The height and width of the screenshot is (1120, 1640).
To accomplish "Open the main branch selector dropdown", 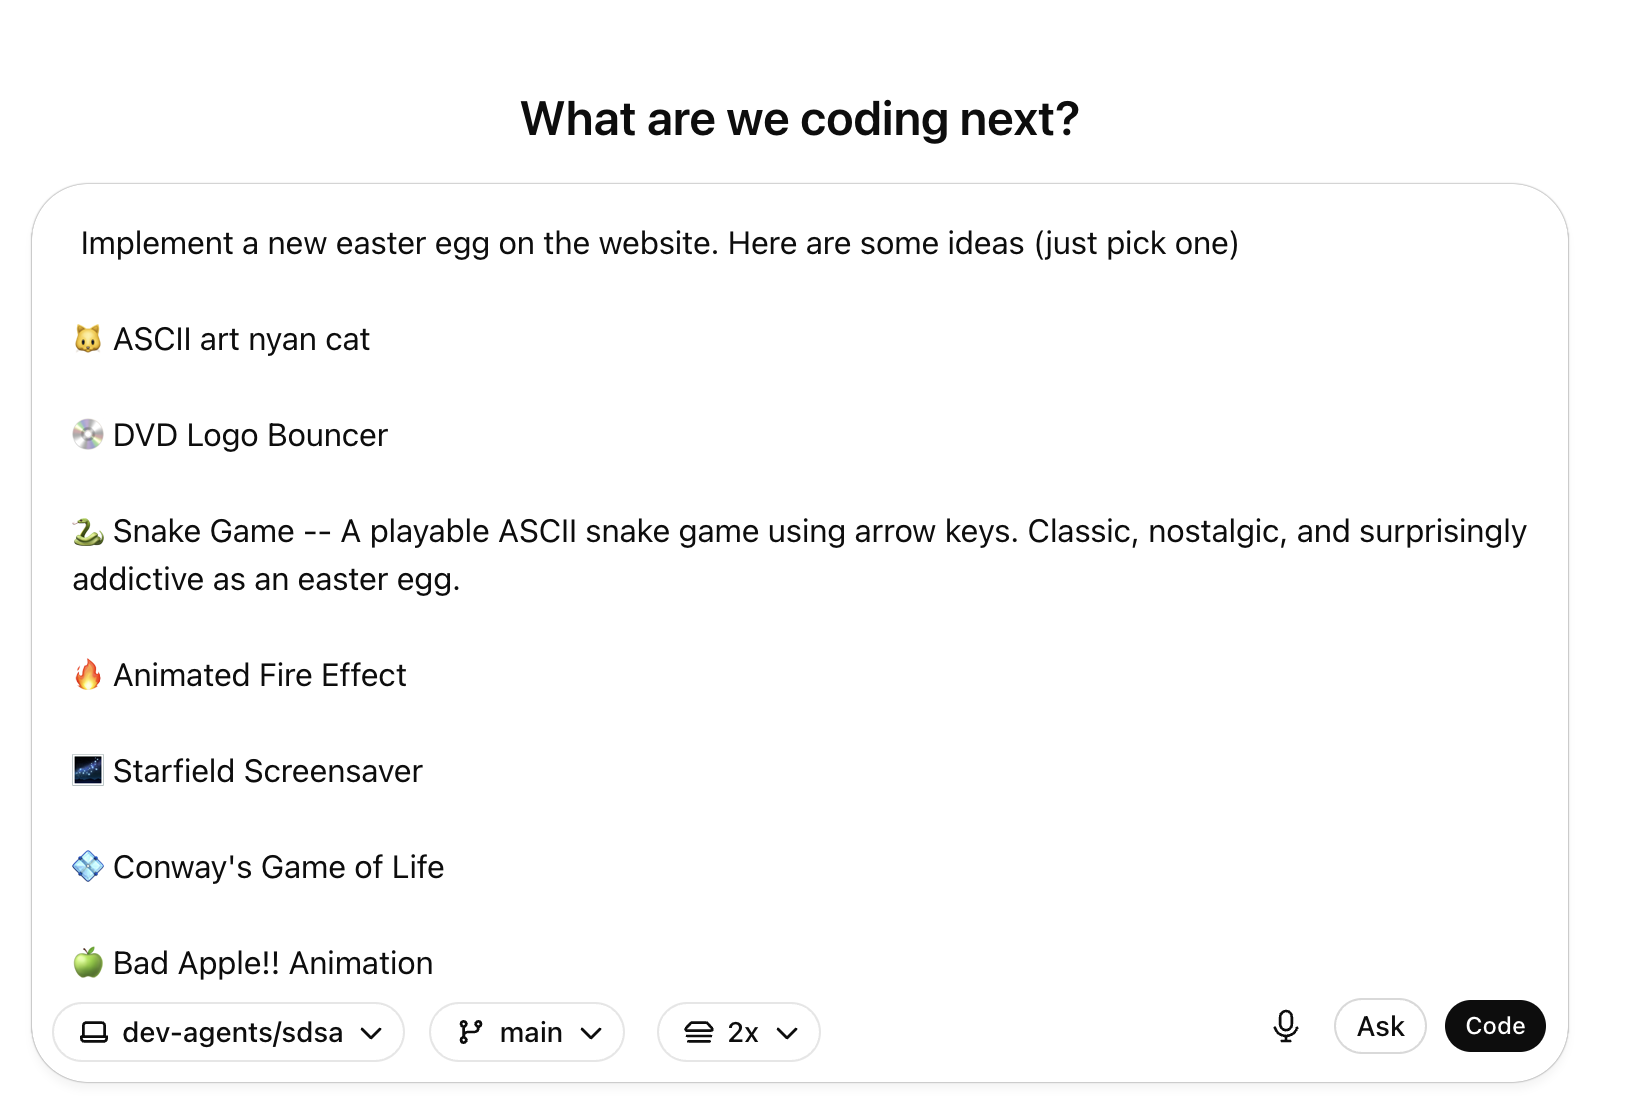I will tap(527, 1031).
